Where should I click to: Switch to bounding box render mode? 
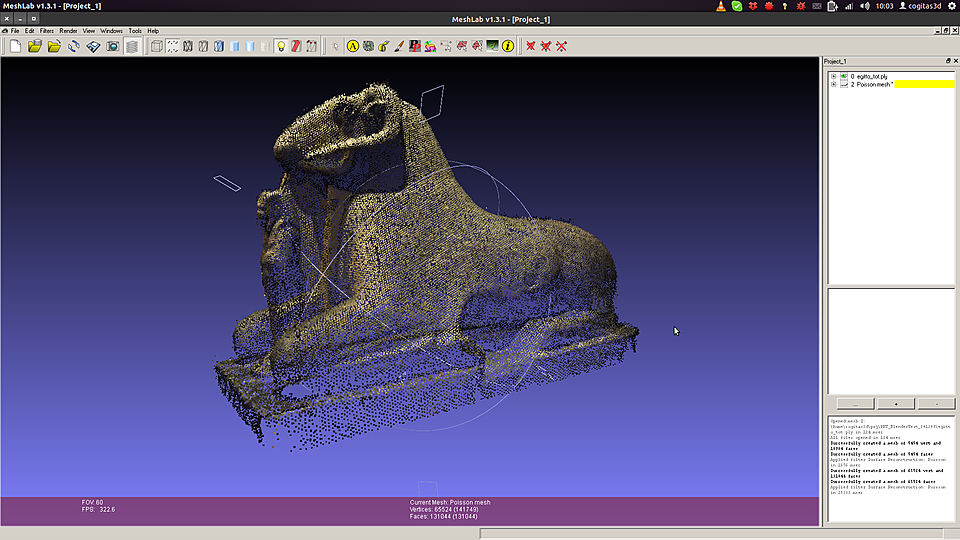tap(157, 46)
